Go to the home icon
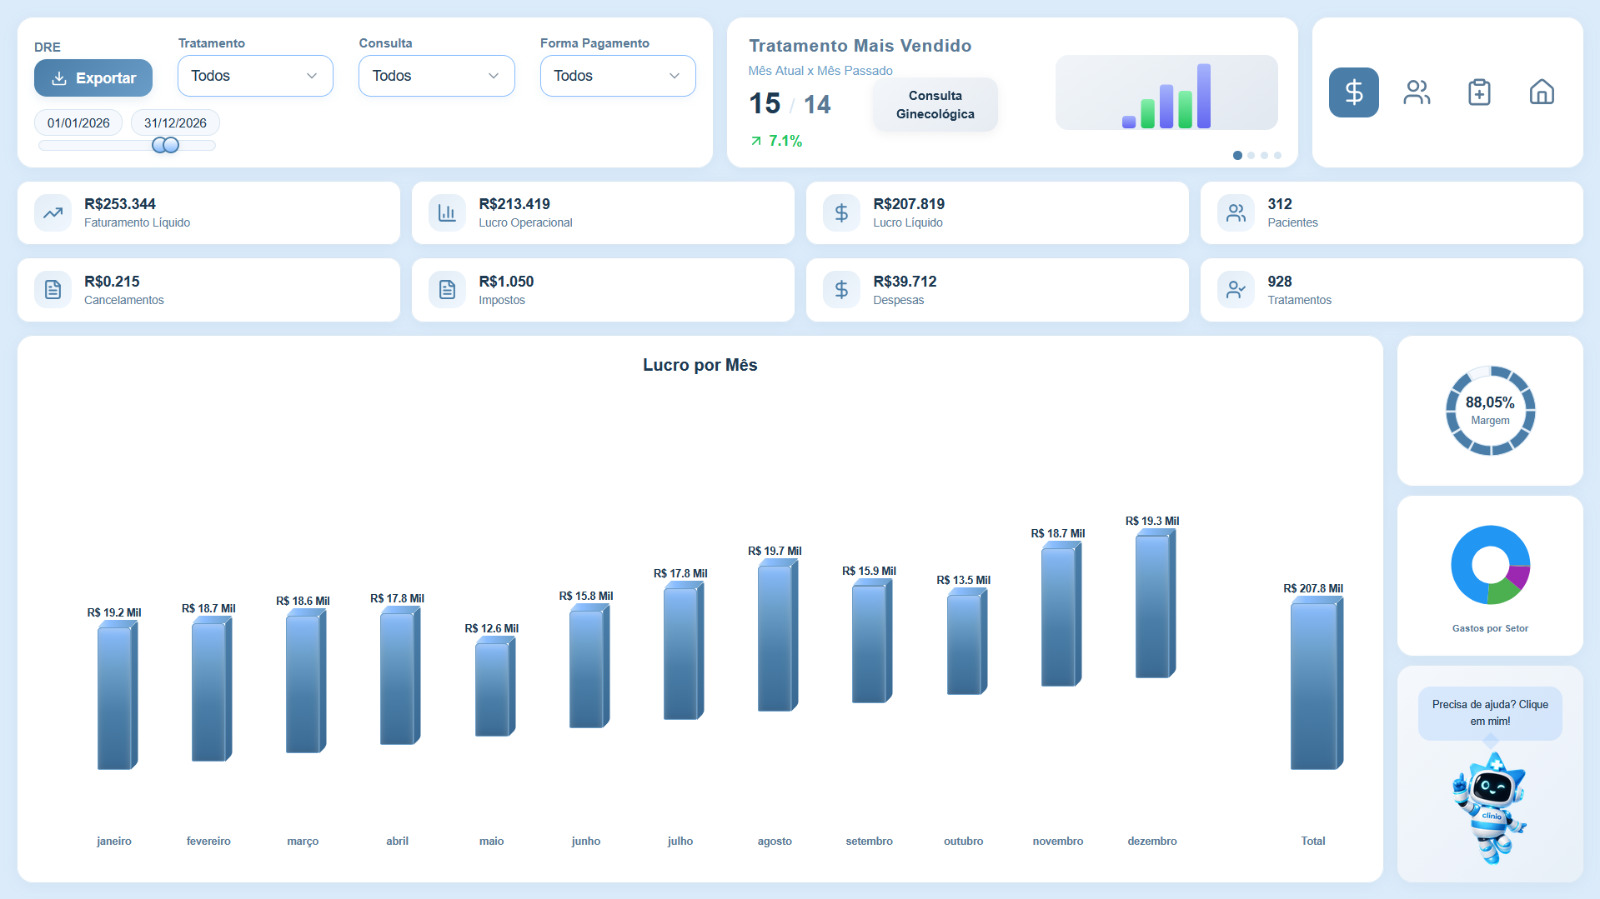Screen dimensions: 1600x899 [1541, 92]
